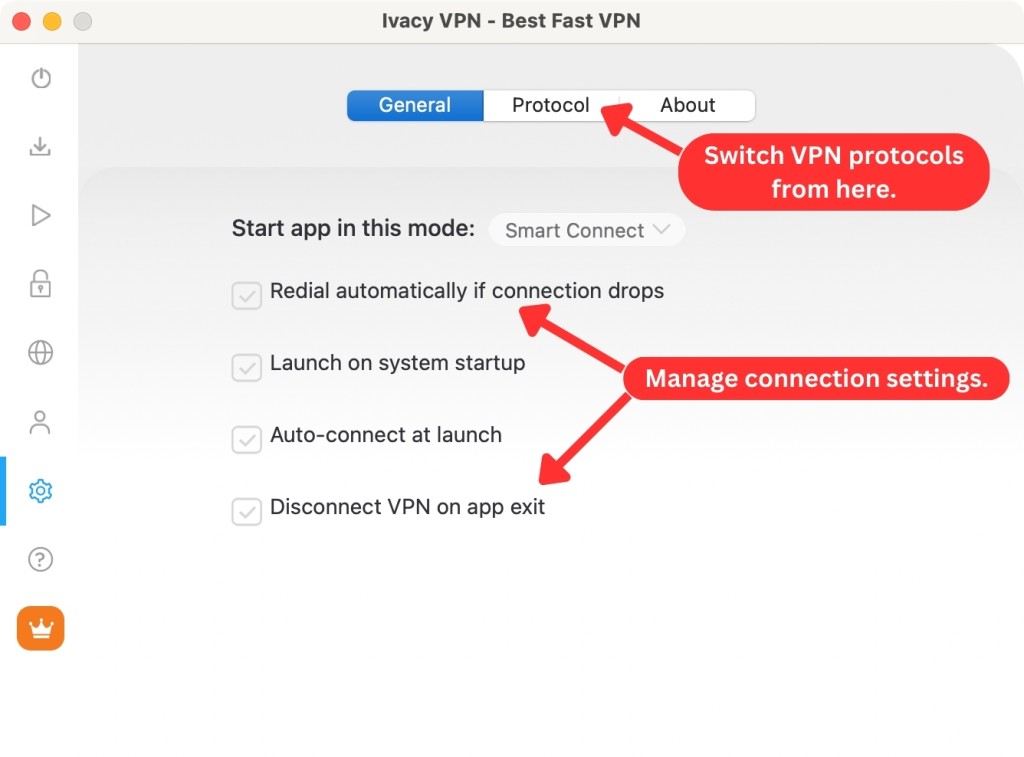1024x757 pixels.
Task: Click 'Disconnect VPN on app exit' text
Action: (x=408, y=507)
